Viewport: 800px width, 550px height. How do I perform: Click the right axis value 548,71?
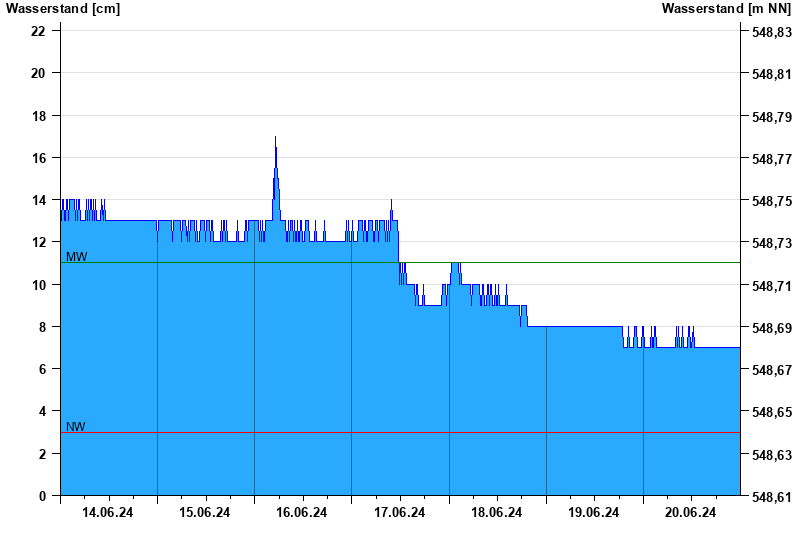(772, 286)
